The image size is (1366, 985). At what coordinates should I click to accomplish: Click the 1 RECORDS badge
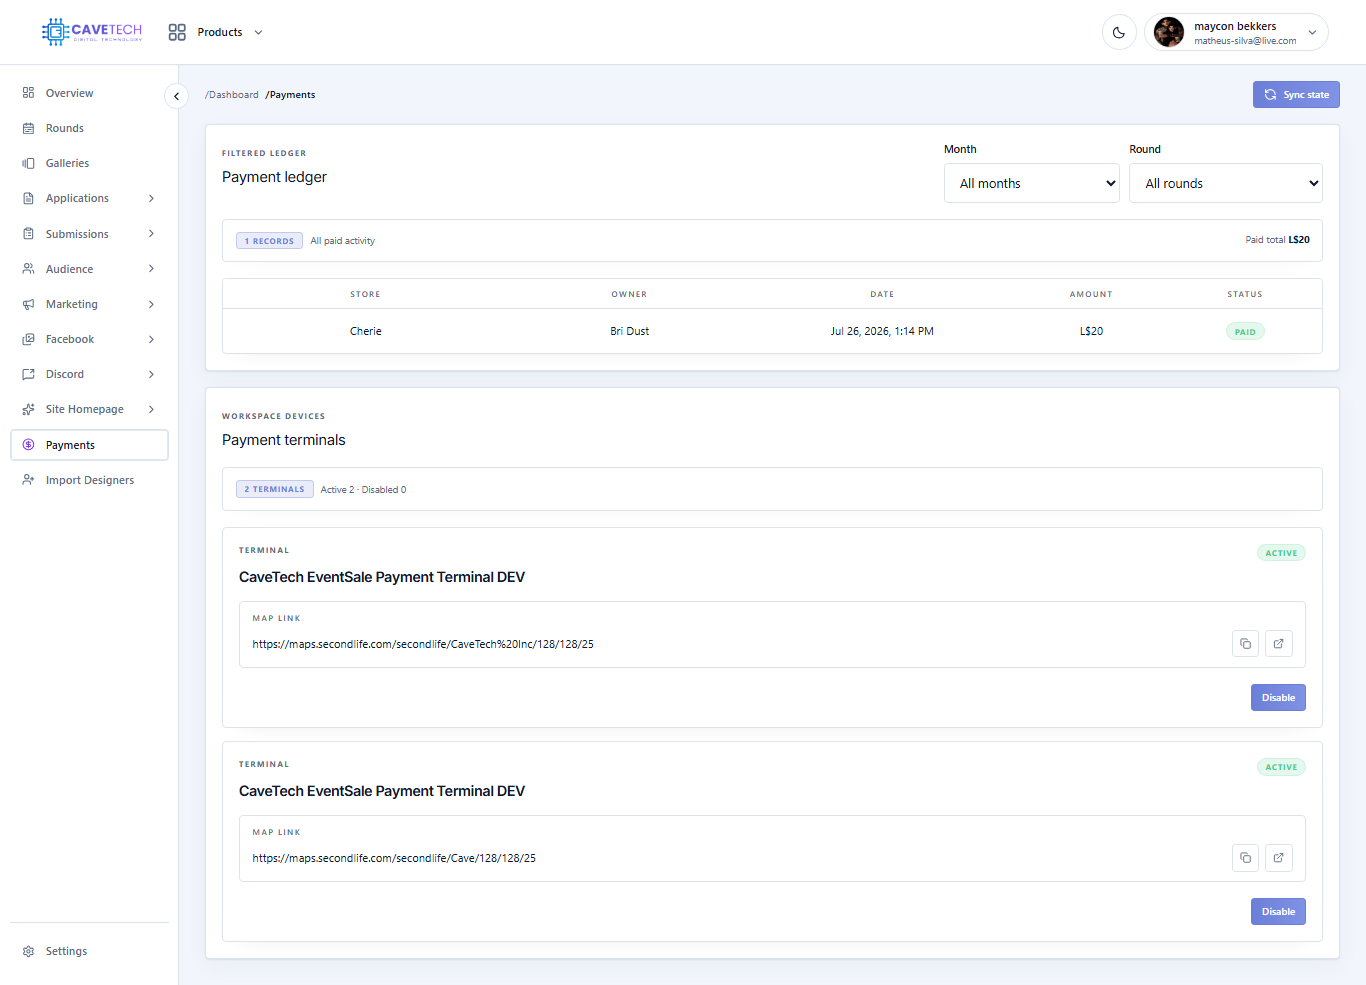(x=269, y=241)
